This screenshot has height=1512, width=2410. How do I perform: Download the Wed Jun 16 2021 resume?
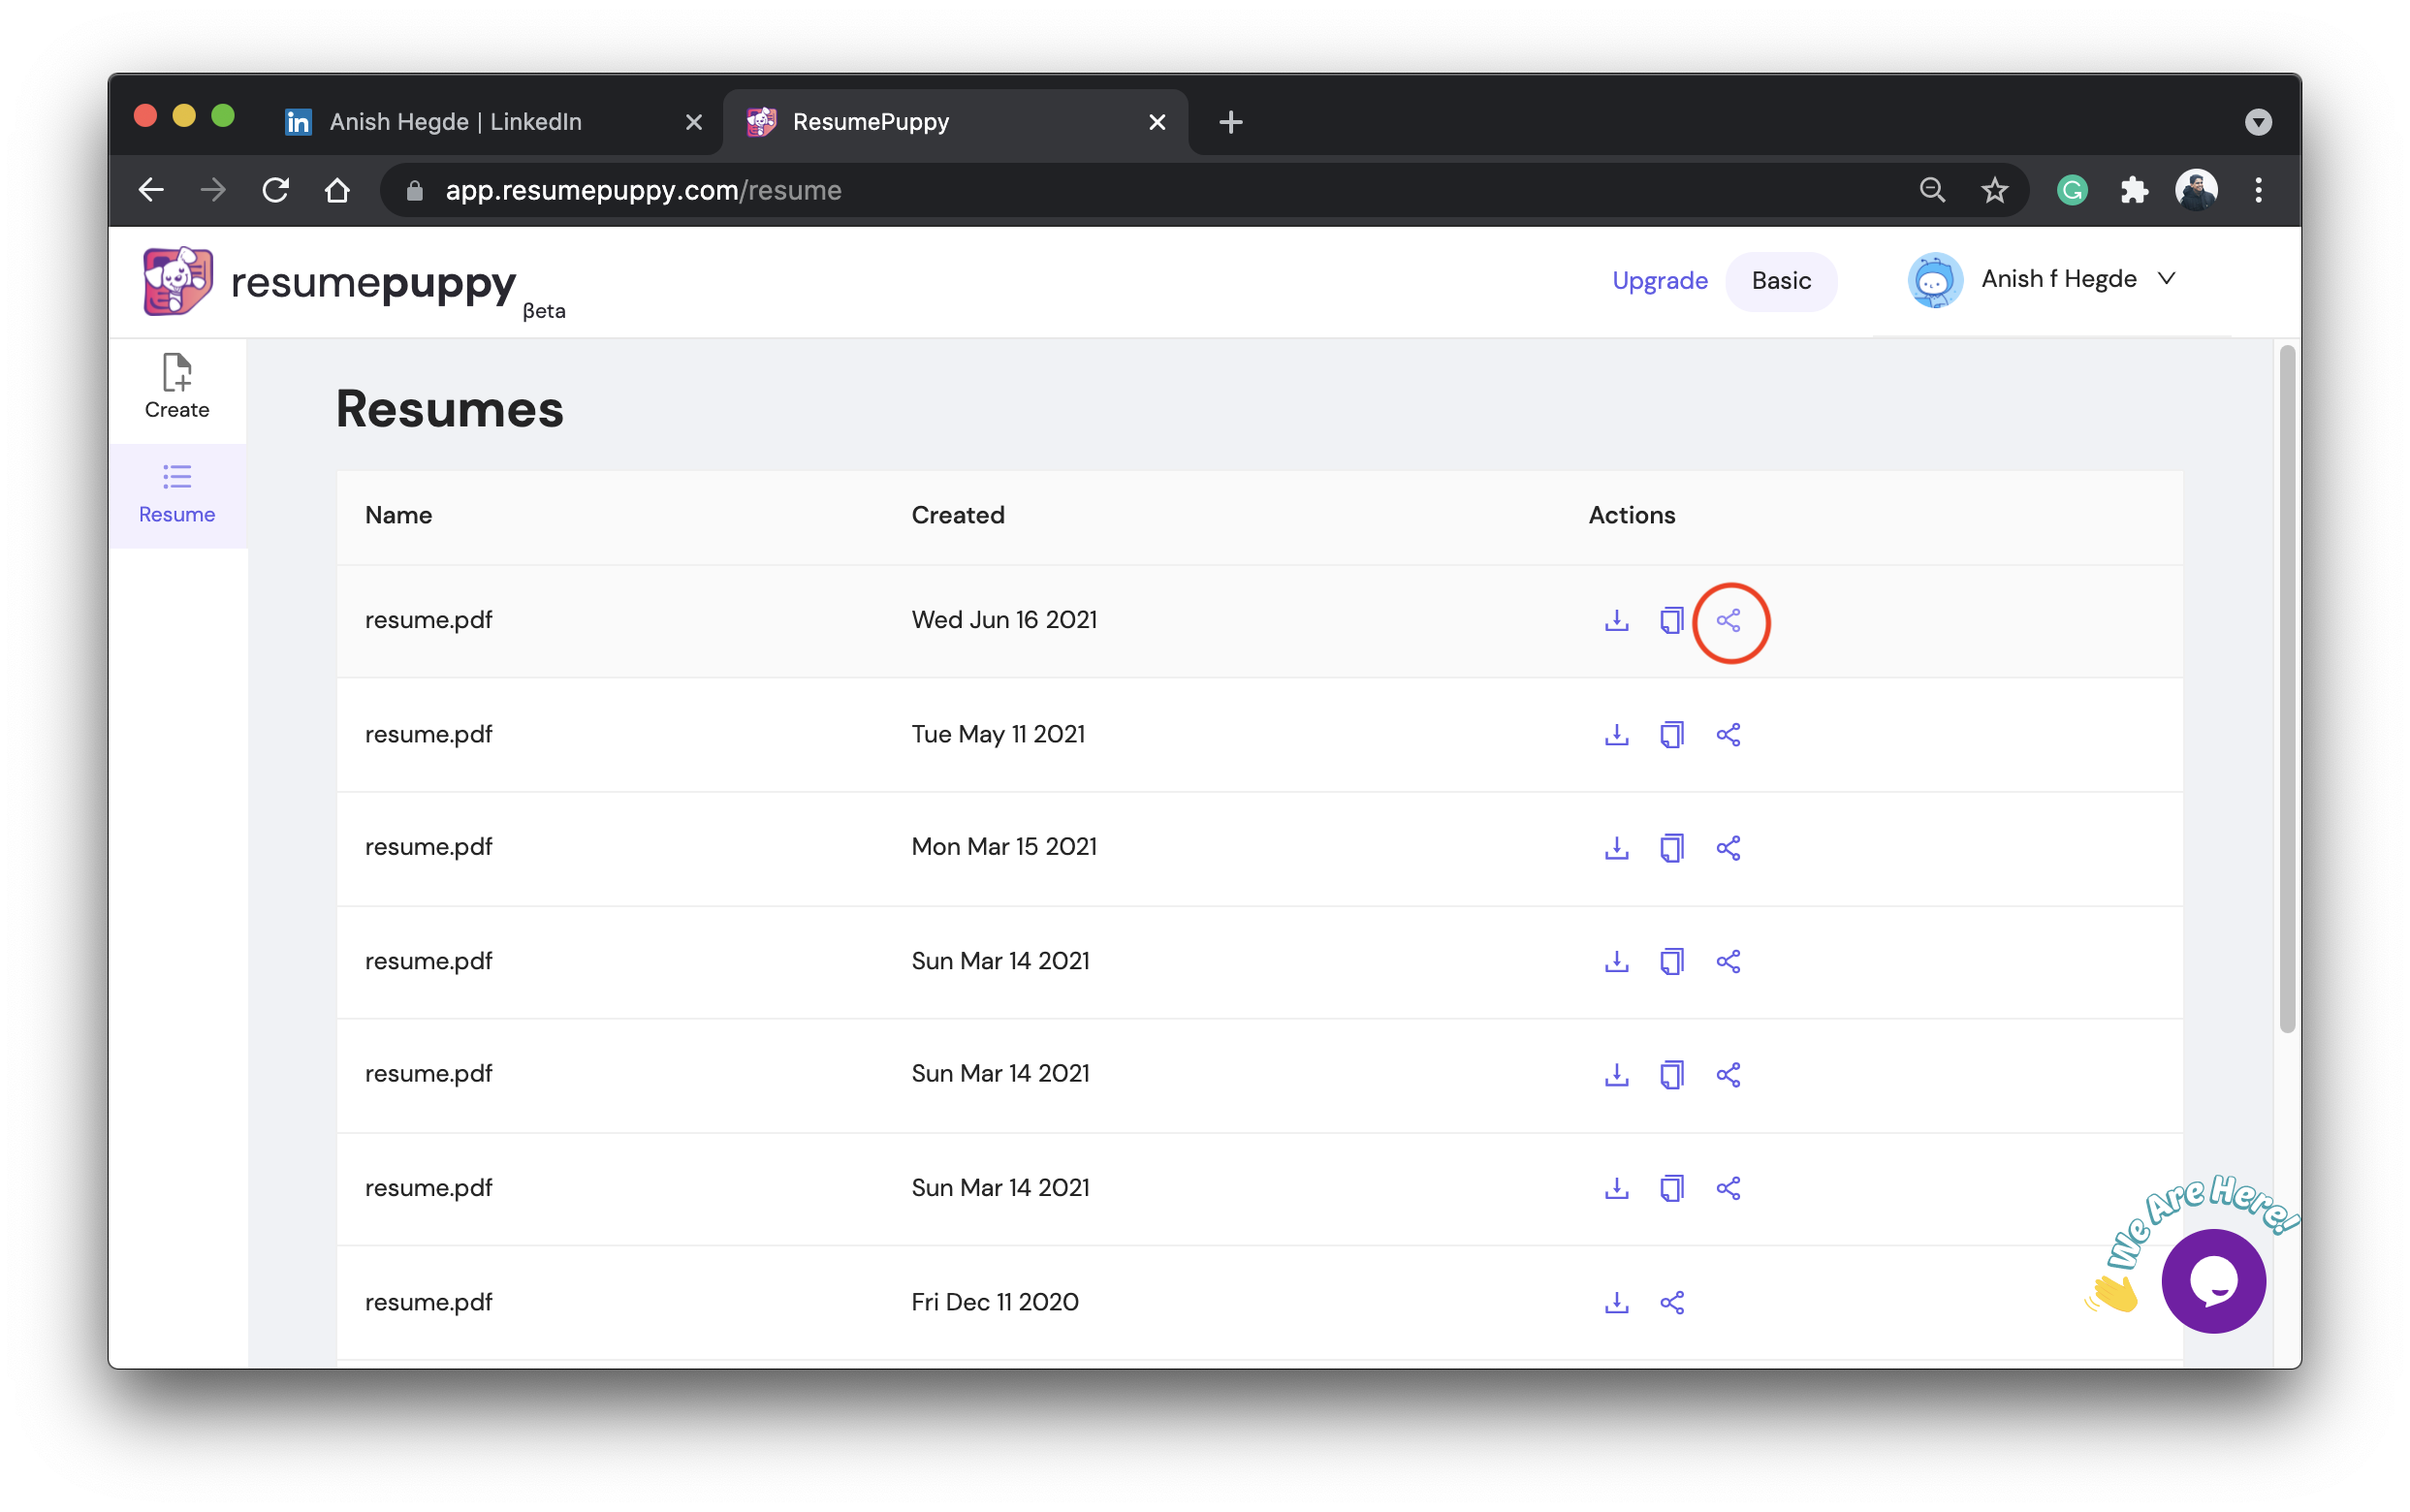coord(1616,621)
